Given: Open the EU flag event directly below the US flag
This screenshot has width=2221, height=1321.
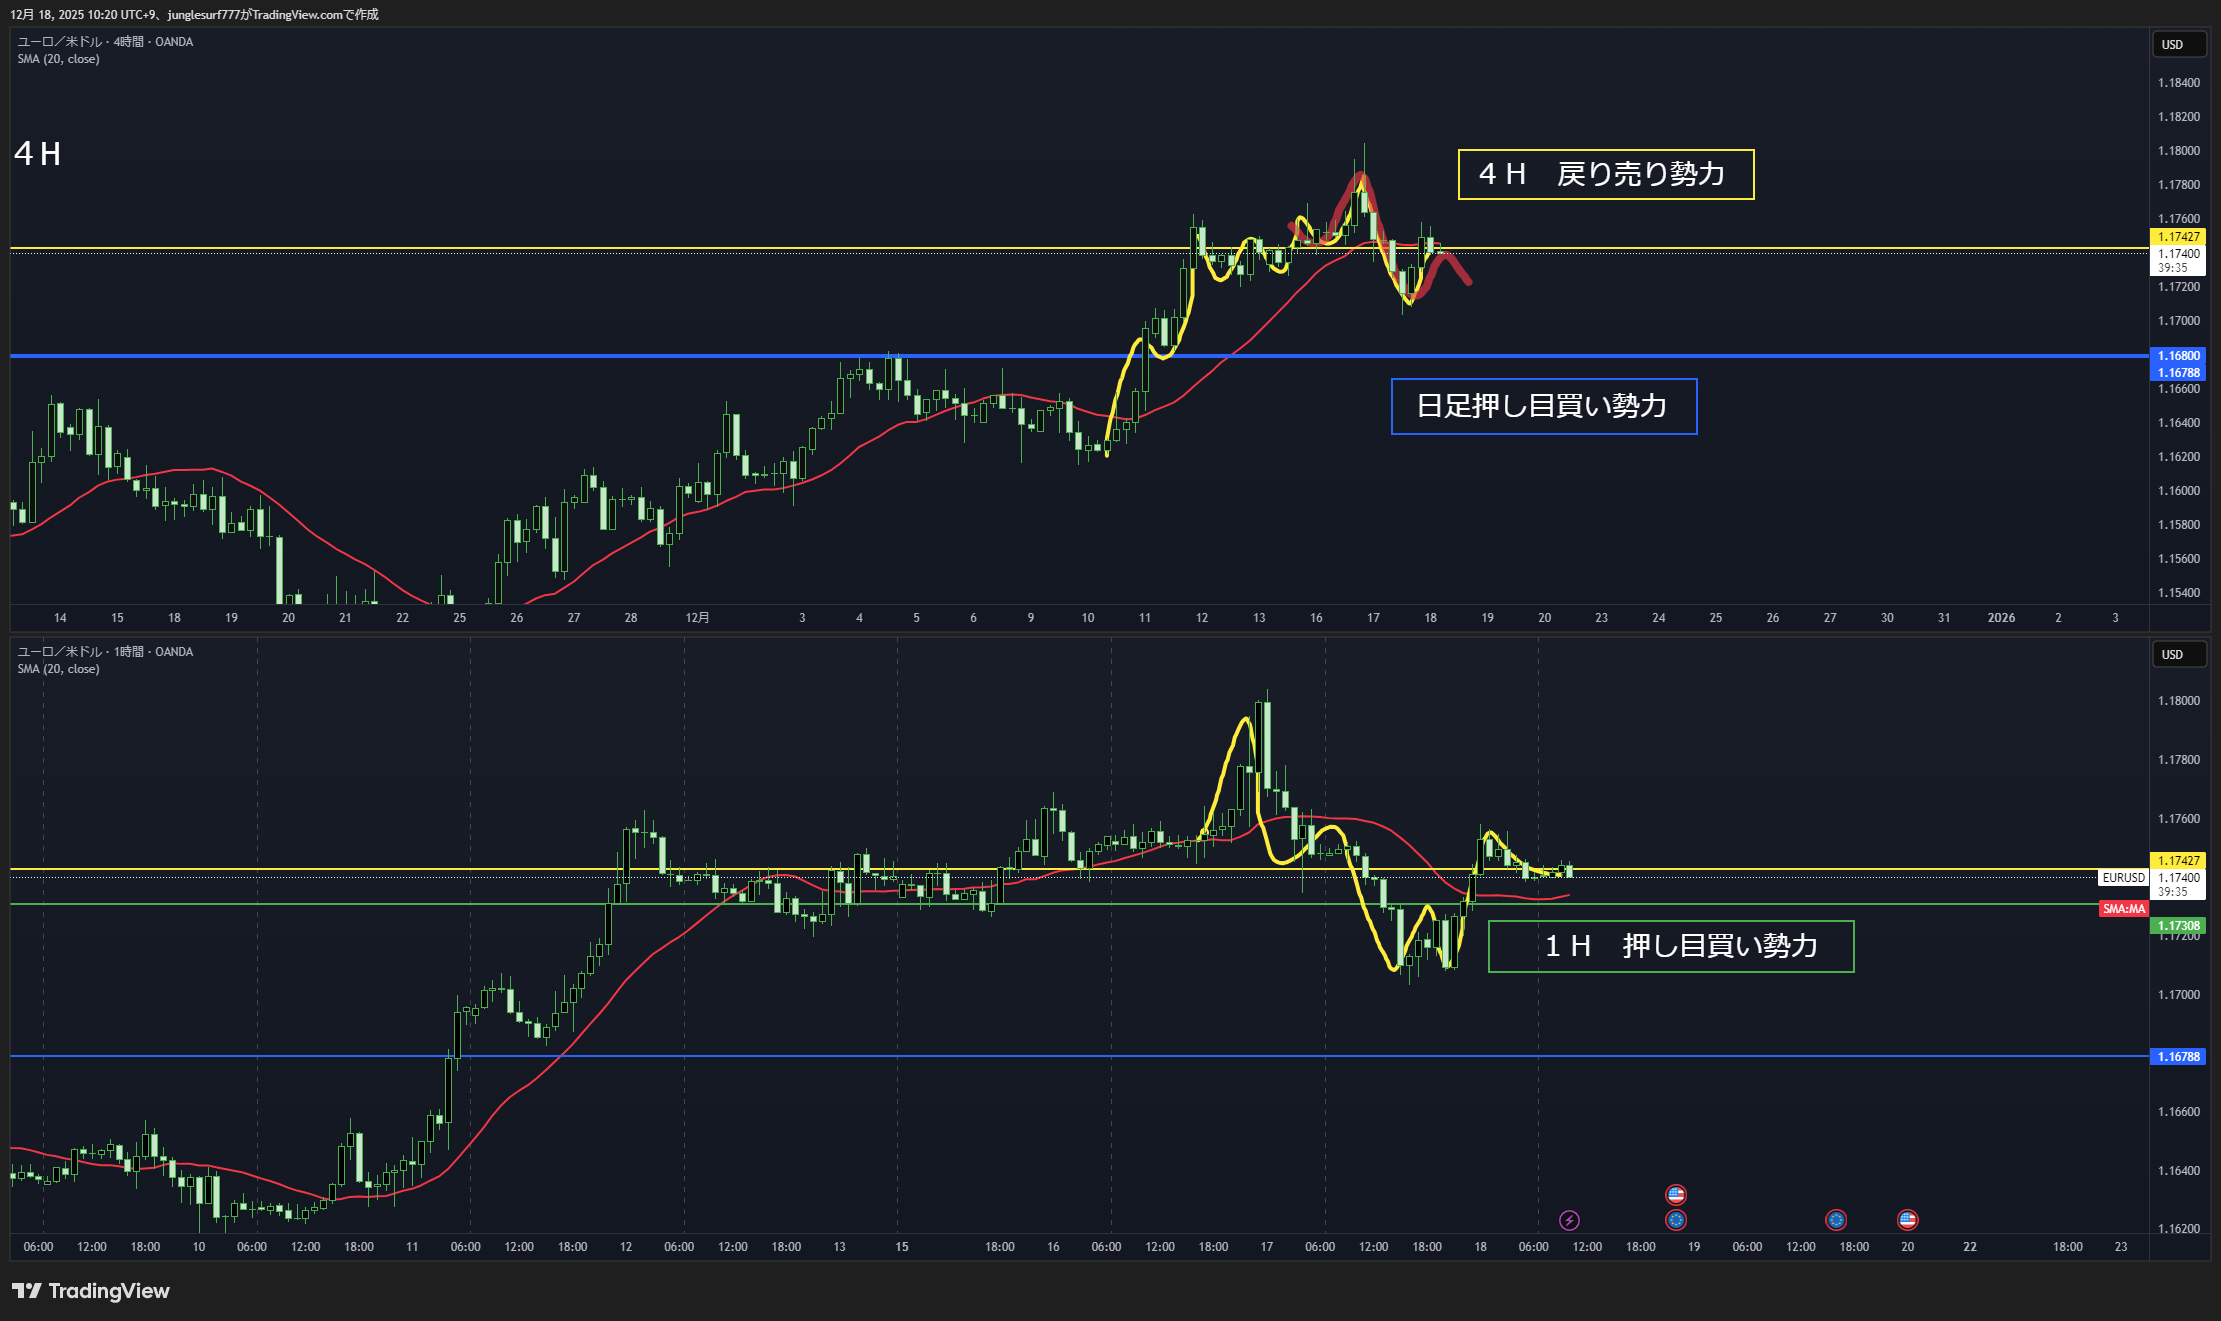Looking at the screenshot, I should click(x=1676, y=1220).
